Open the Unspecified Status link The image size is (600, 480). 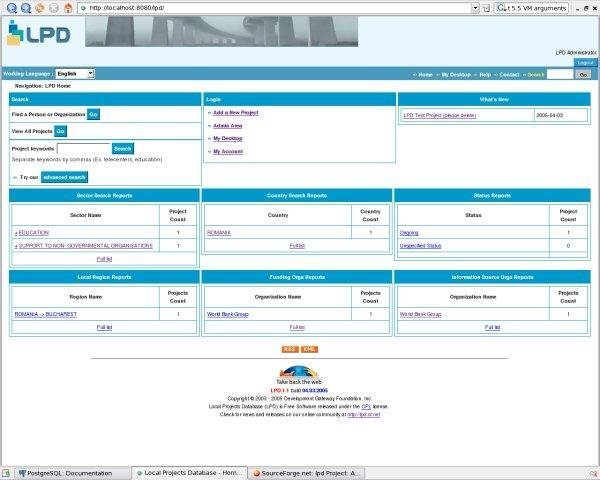421,246
